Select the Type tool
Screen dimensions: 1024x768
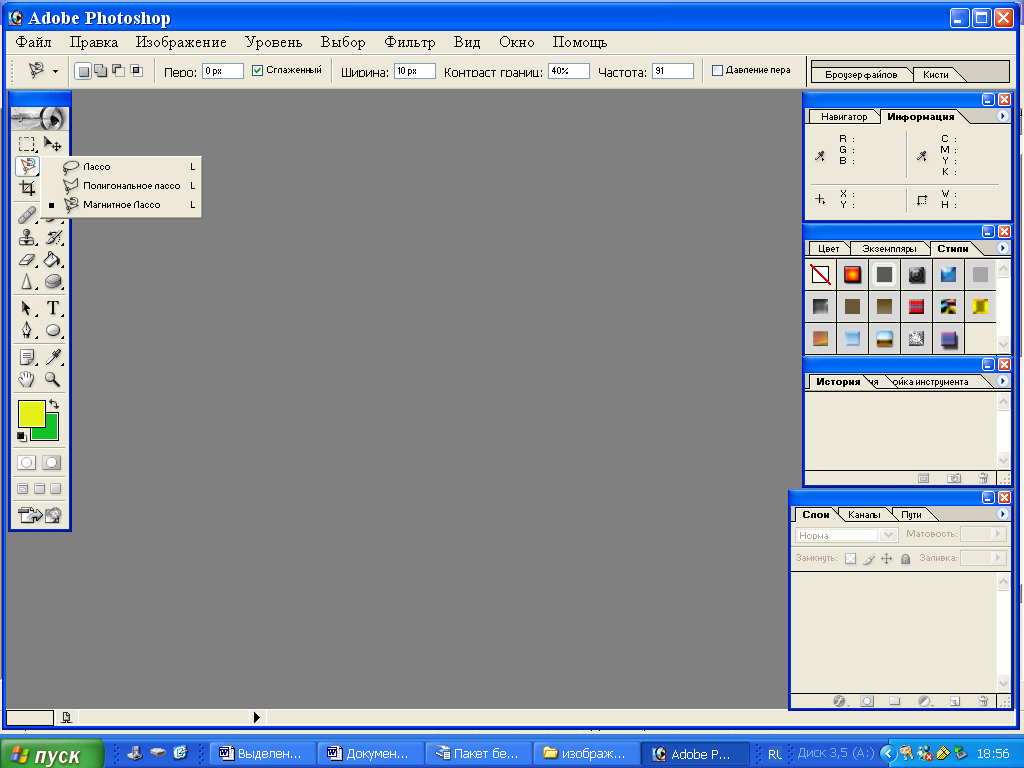[x=54, y=308]
